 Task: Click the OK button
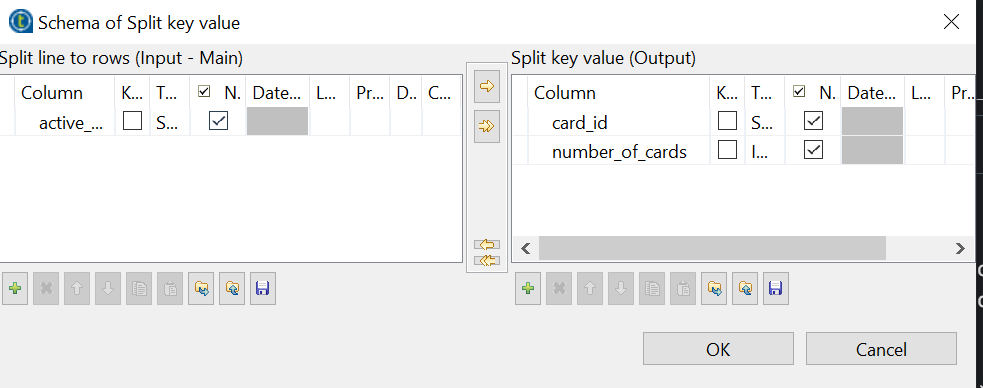[718, 349]
